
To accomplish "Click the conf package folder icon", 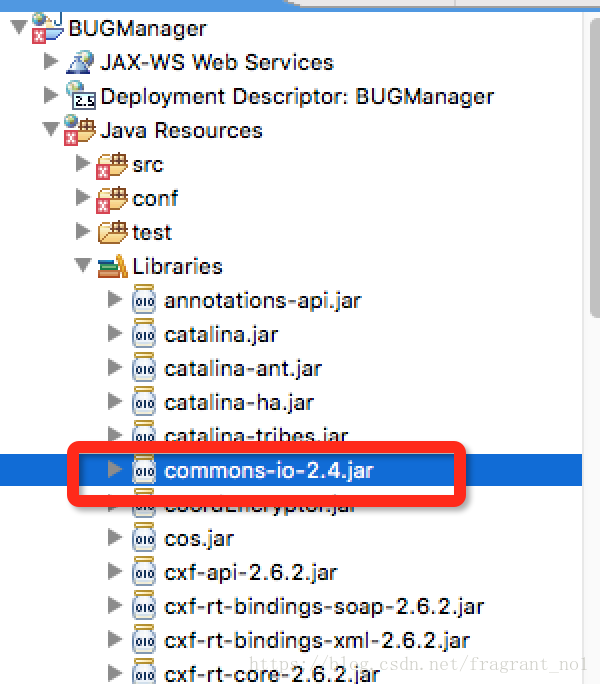I will pyautogui.click(x=112, y=200).
